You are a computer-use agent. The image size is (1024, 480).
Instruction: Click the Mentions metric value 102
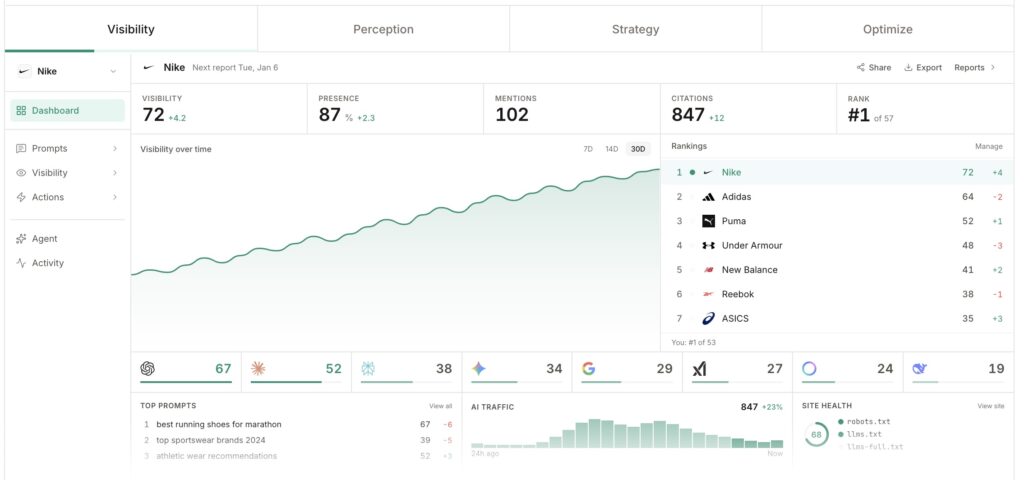click(511, 115)
